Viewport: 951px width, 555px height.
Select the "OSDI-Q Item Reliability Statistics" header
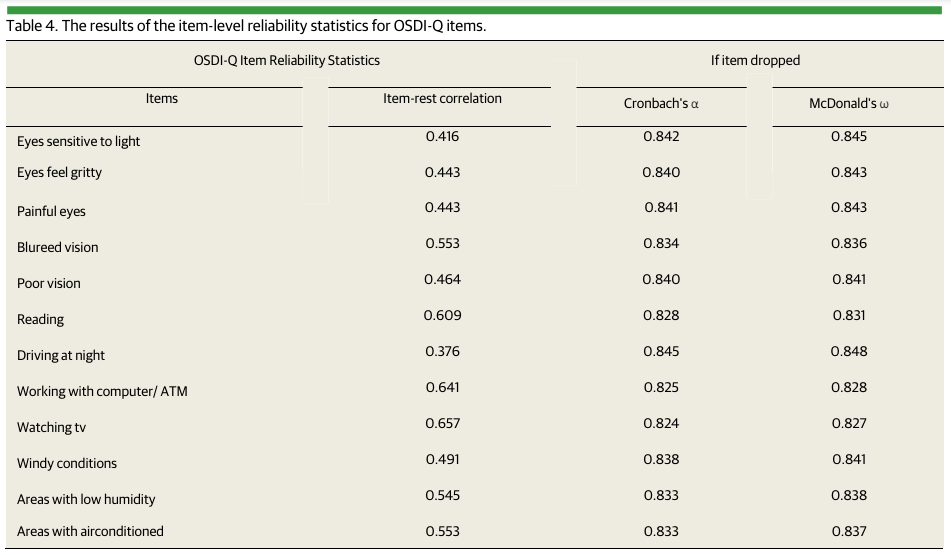[x=286, y=60]
